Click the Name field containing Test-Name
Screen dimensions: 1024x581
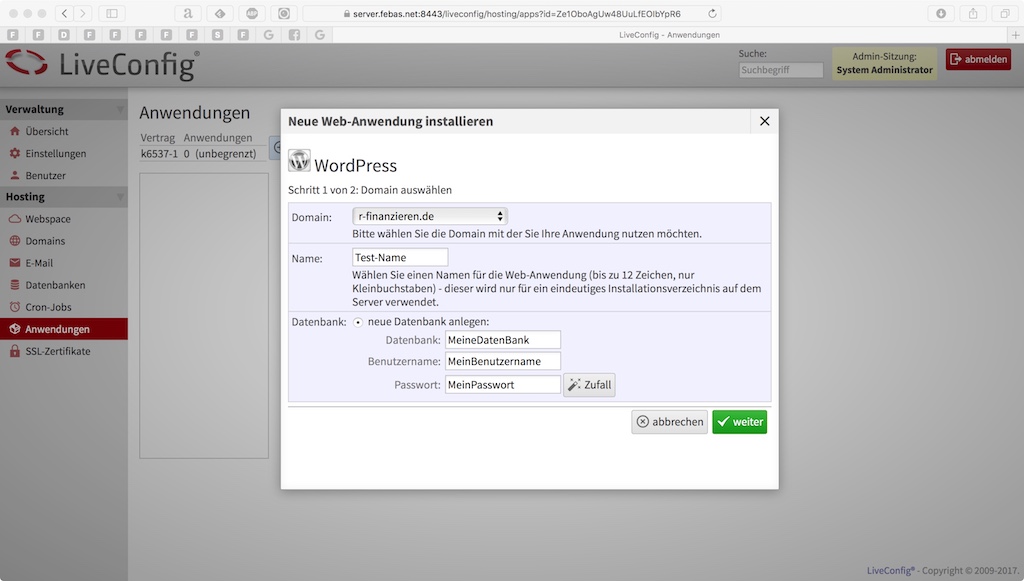[x=400, y=257]
